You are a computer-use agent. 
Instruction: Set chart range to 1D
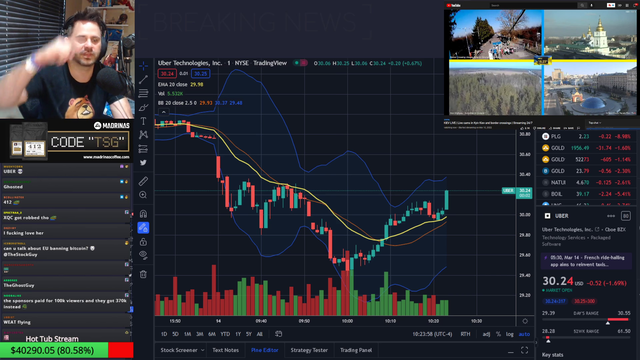coord(164,334)
